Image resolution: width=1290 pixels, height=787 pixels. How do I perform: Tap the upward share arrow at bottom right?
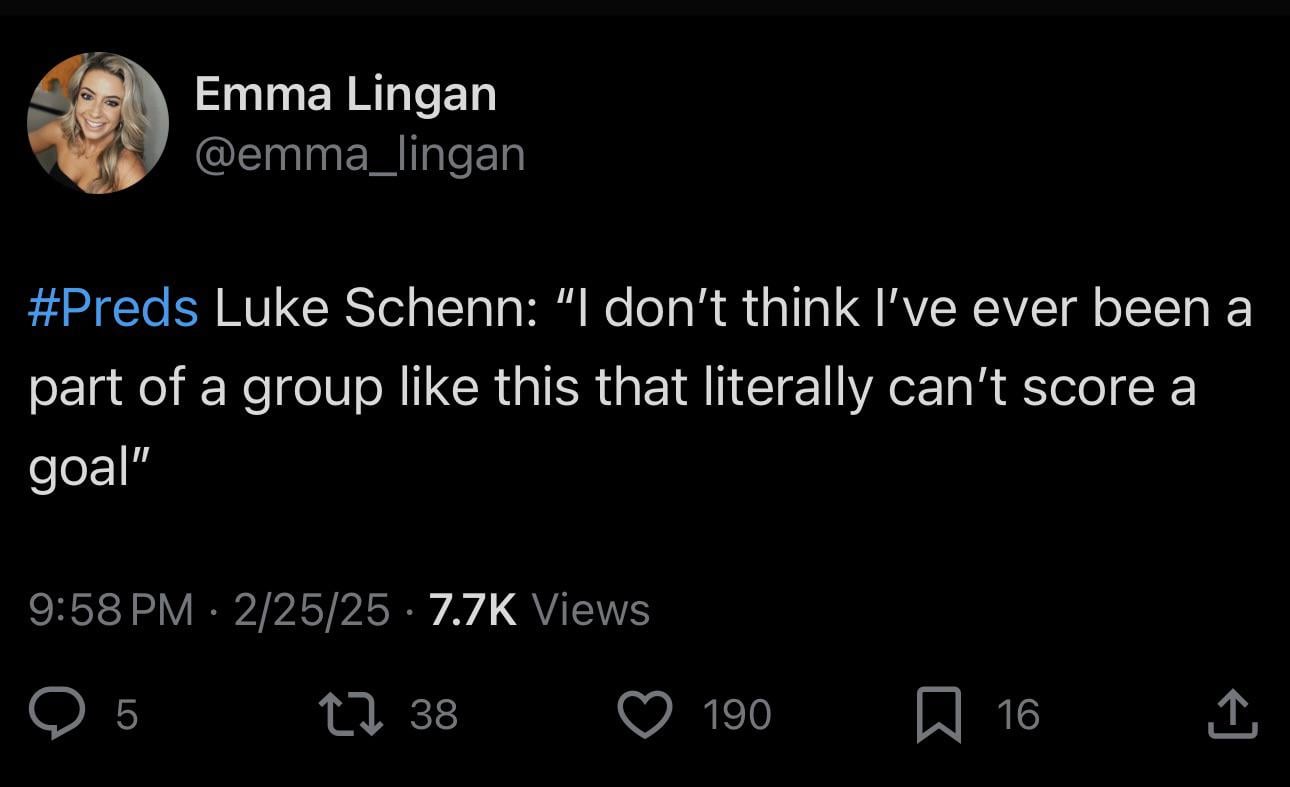1233,712
